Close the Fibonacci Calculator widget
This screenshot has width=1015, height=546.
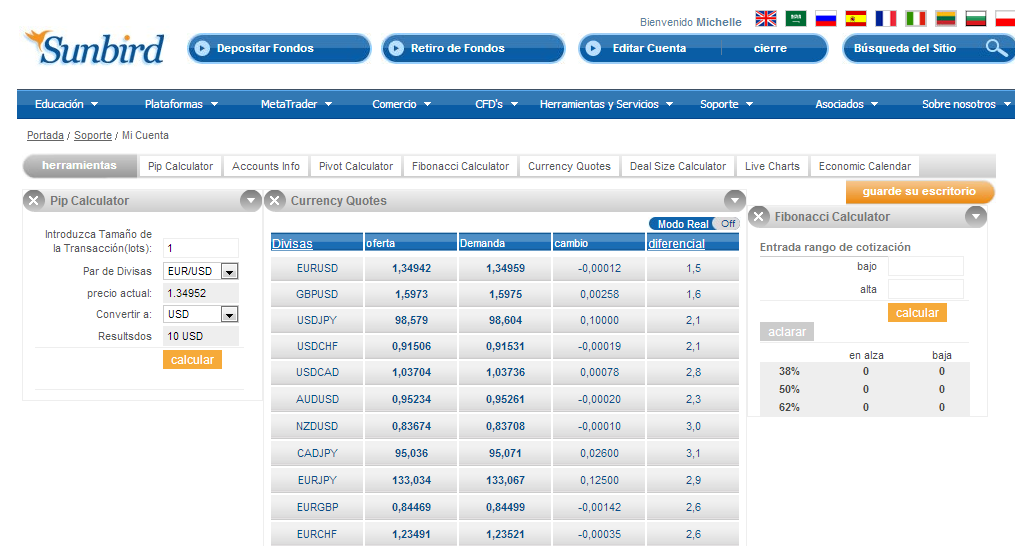[759, 217]
